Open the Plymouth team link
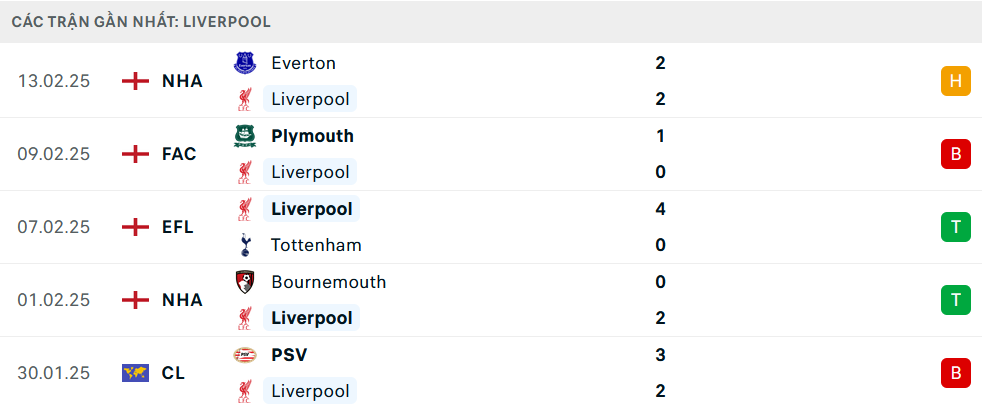This screenshot has height=405, width=982. coord(312,136)
